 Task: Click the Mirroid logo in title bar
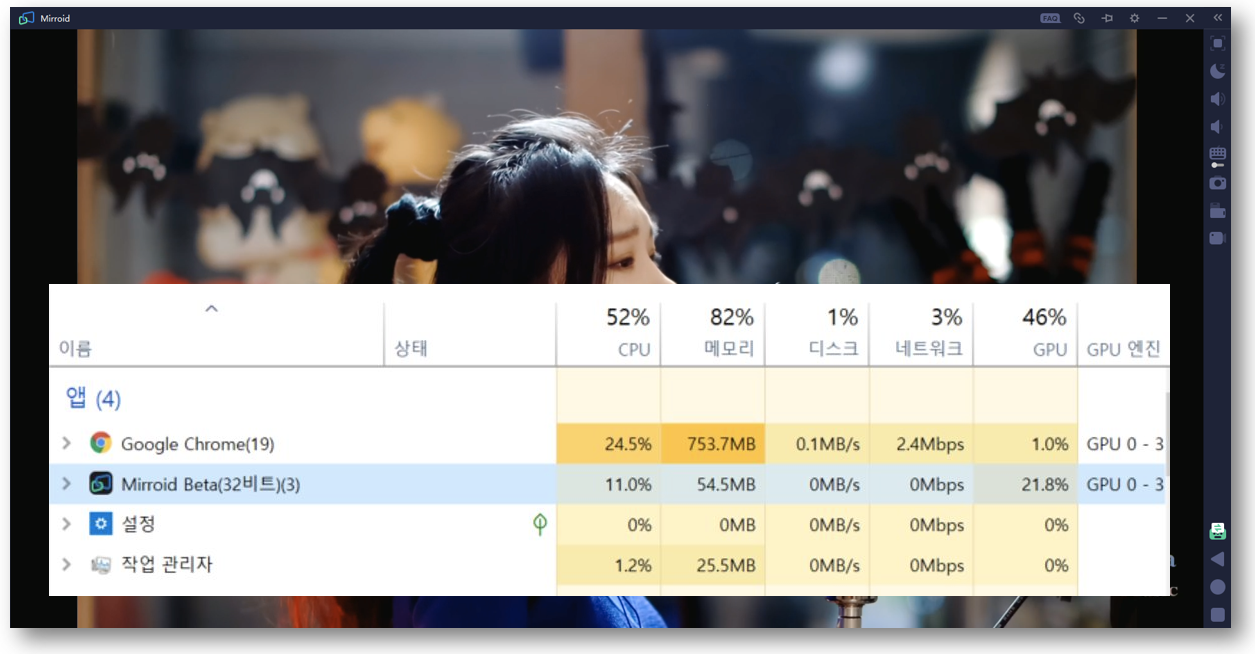[26, 18]
